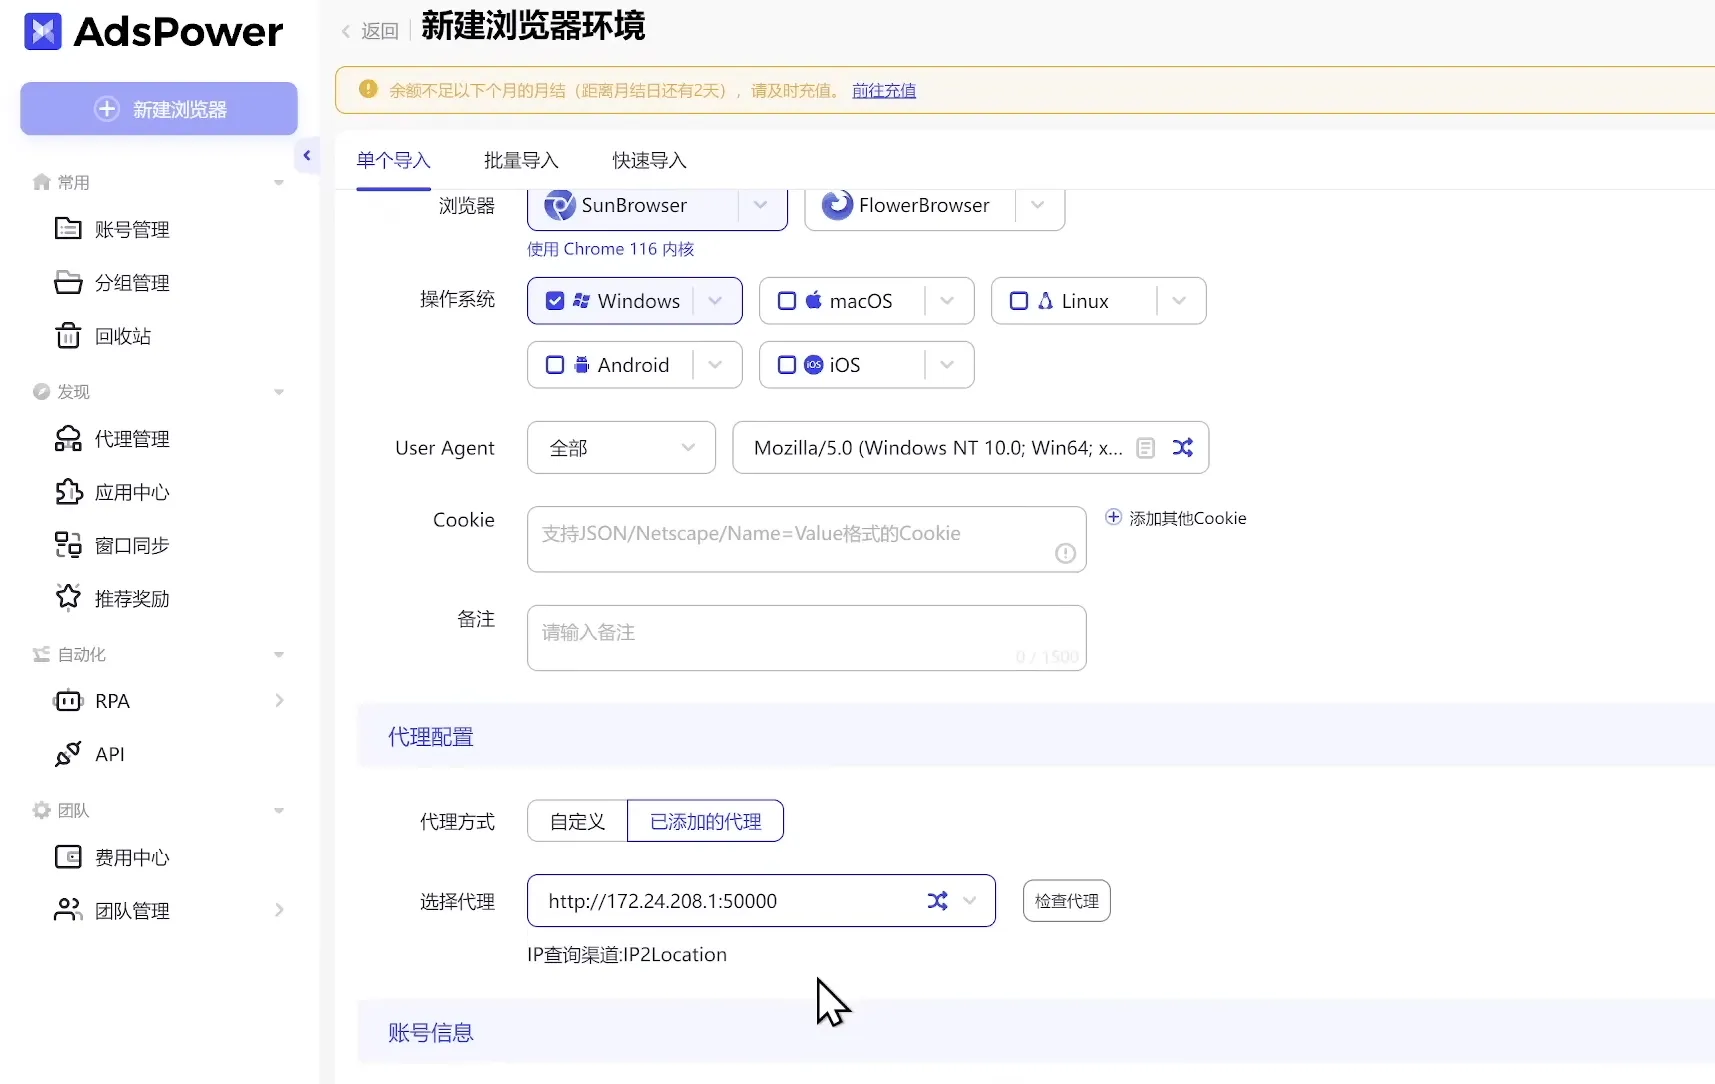
Task: Open the SunBrowser version dropdown
Action: (760, 205)
